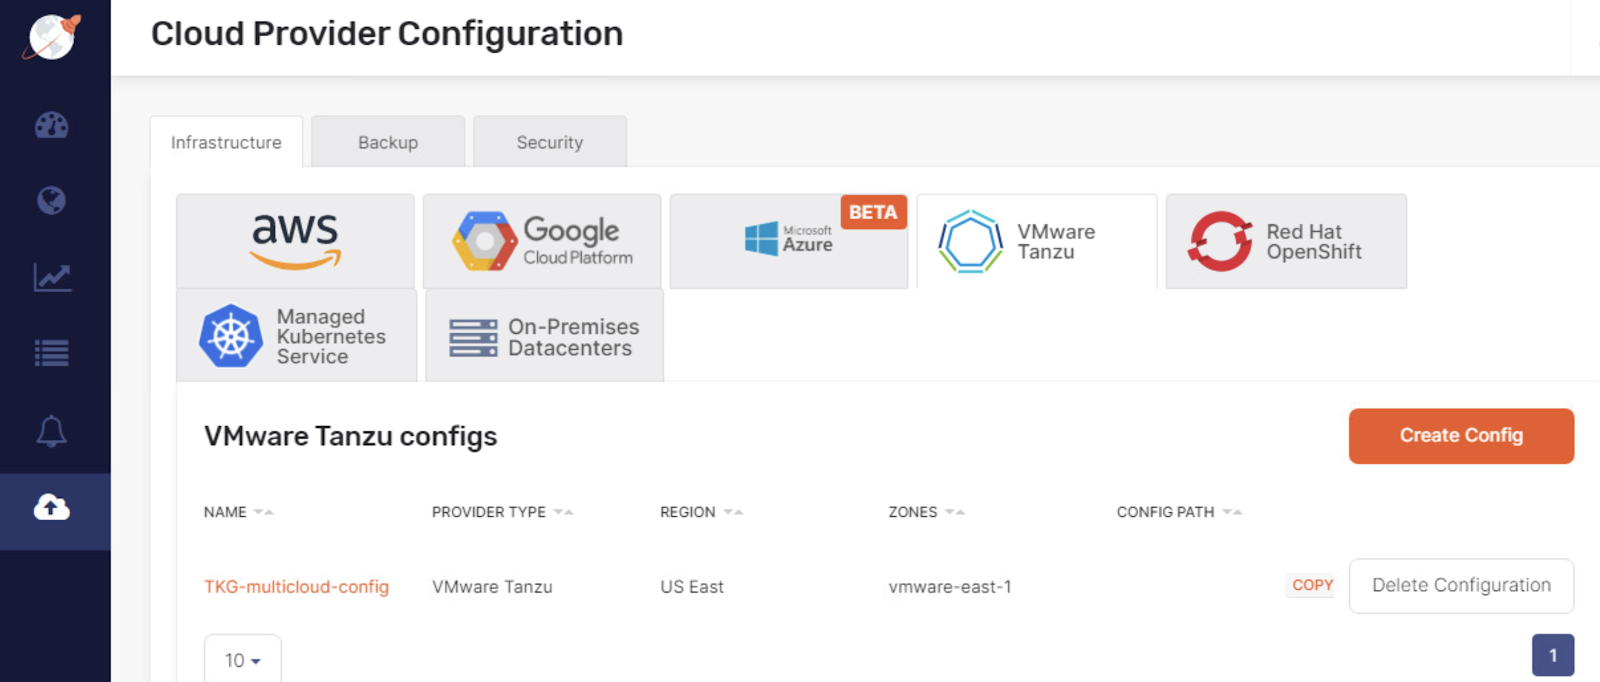Click the Cloud Provider Configuration title

click(387, 34)
